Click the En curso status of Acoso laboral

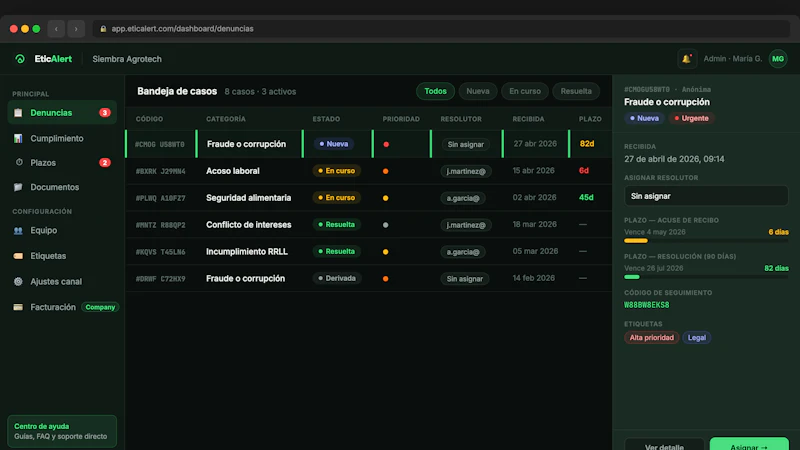[337, 171]
